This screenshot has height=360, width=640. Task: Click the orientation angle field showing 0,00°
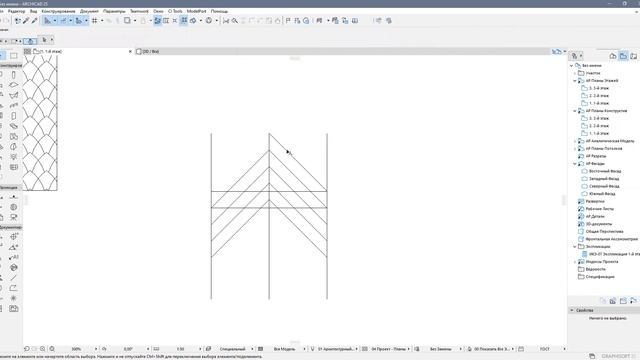[x=128, y=349]
